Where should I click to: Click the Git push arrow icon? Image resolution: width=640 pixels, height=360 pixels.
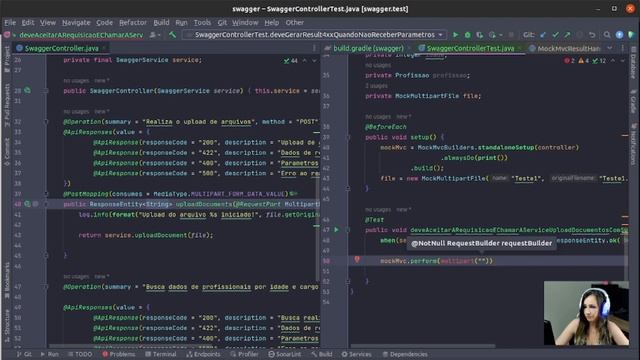pos(567,35)
